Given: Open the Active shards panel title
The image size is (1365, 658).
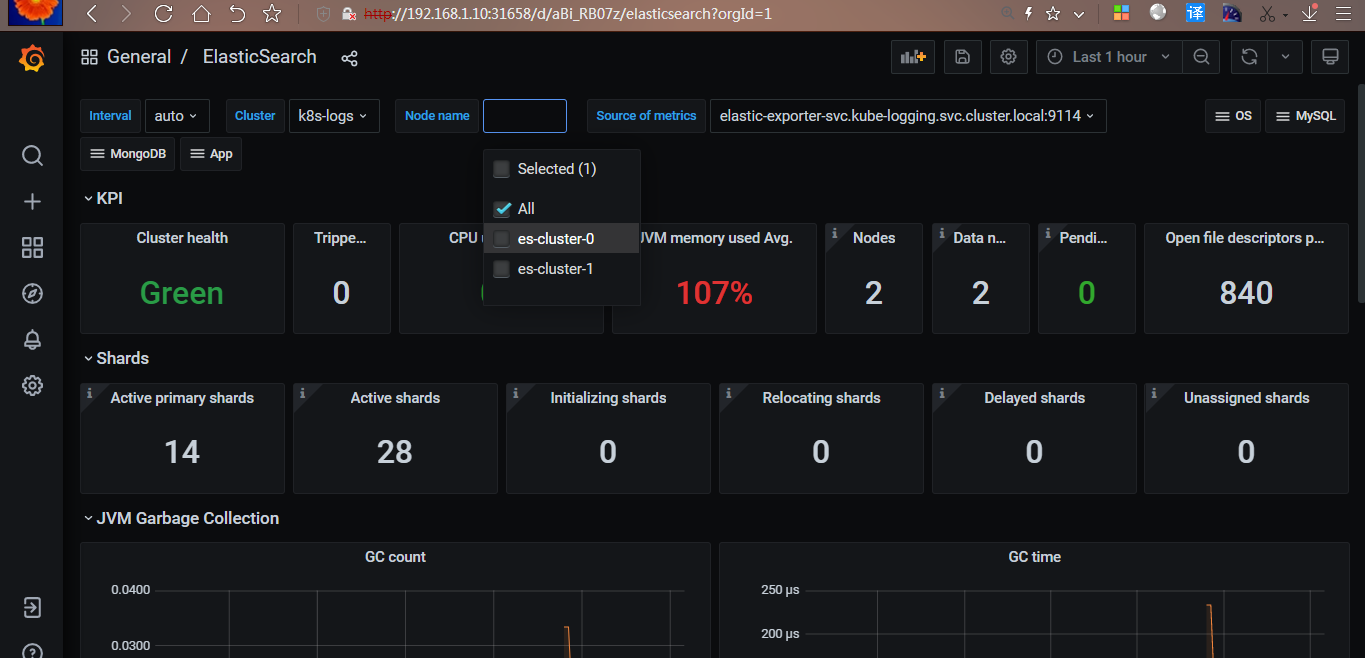Looking at the screenshot, I should 395,398.
